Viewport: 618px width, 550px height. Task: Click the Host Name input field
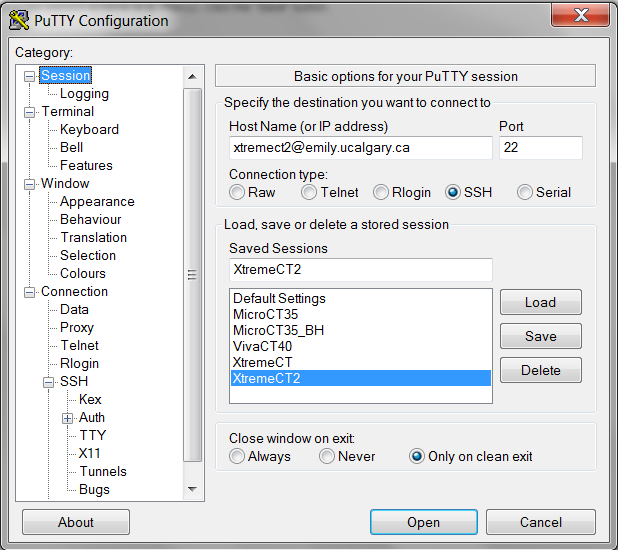(x=361, y=148)
